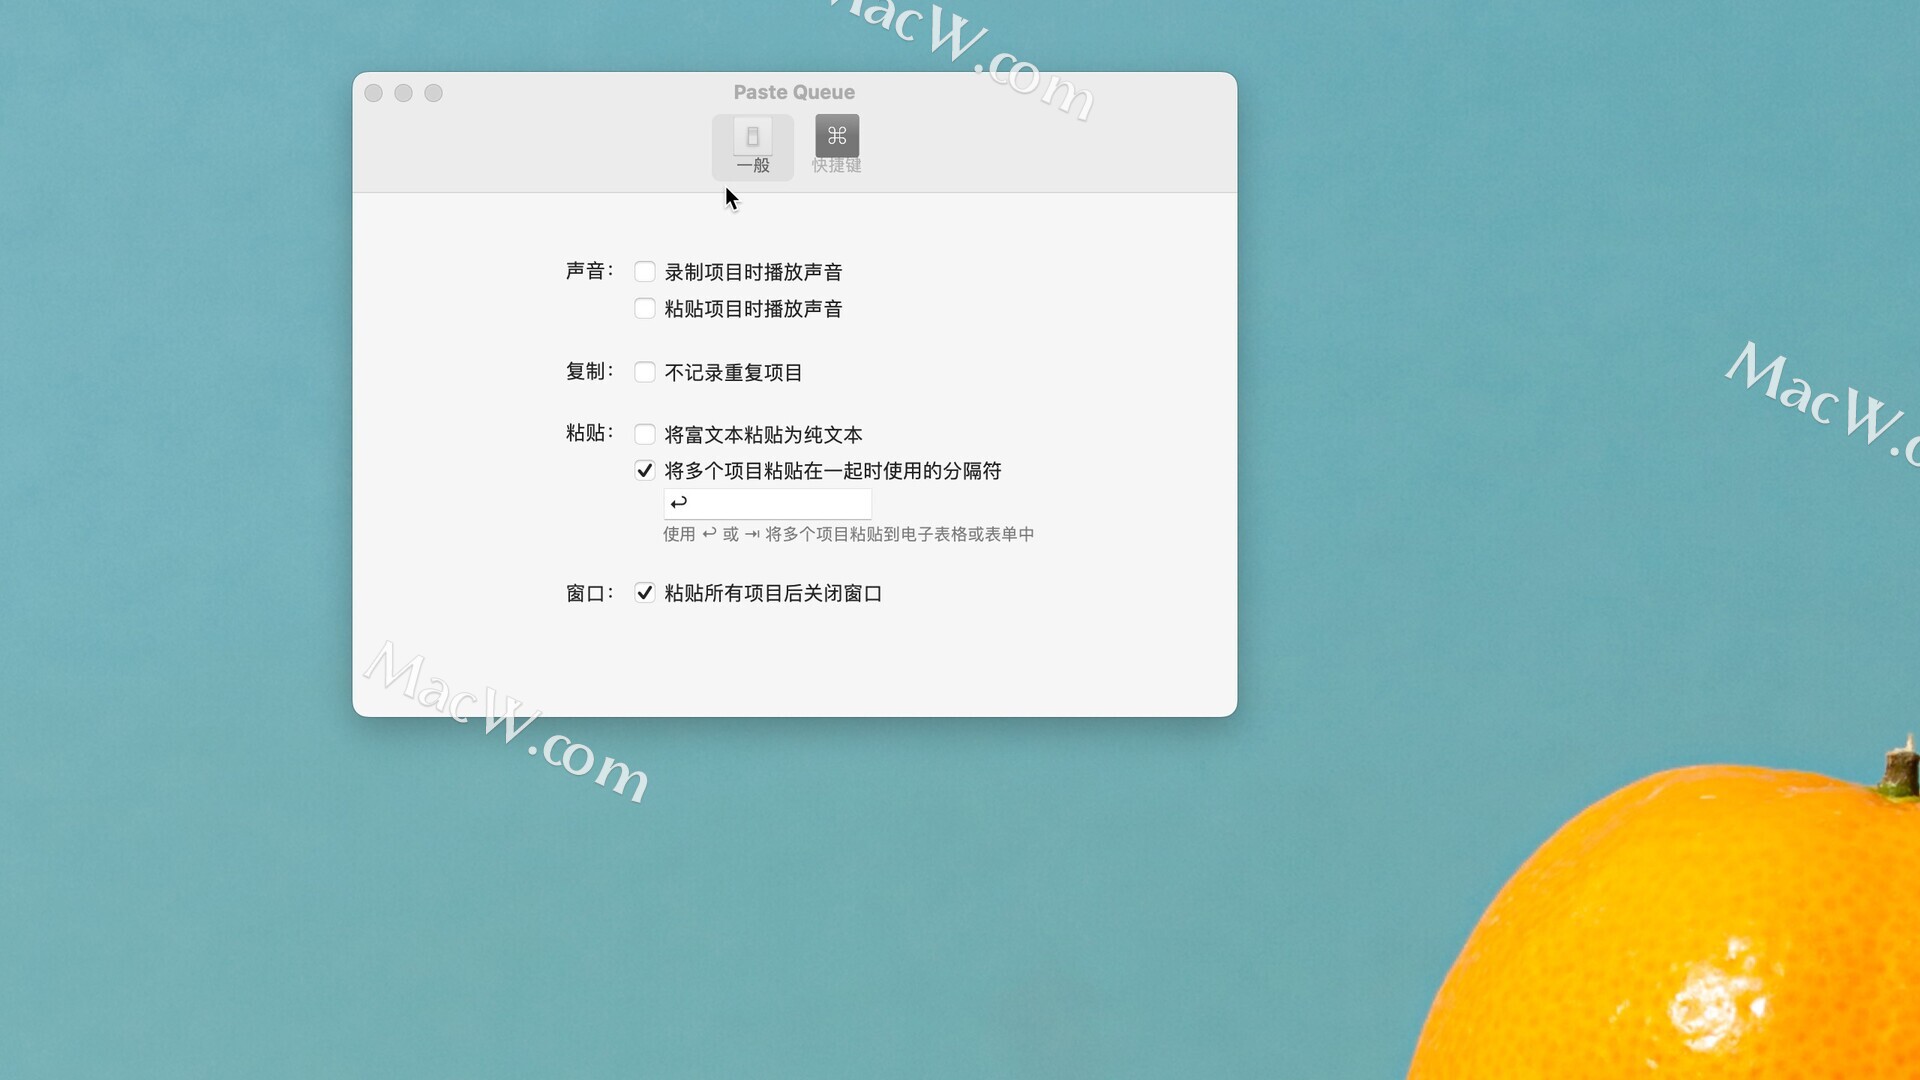Screen dimensions: 1920x1080
Task: Uncheck 将多个项目粘贴在一起时使用的分隔符
Action: 645,471
